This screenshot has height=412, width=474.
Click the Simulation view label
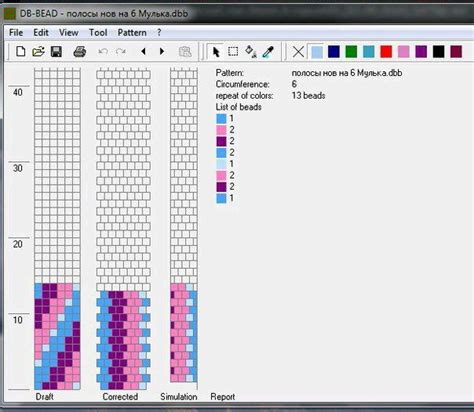coord(179,397)
